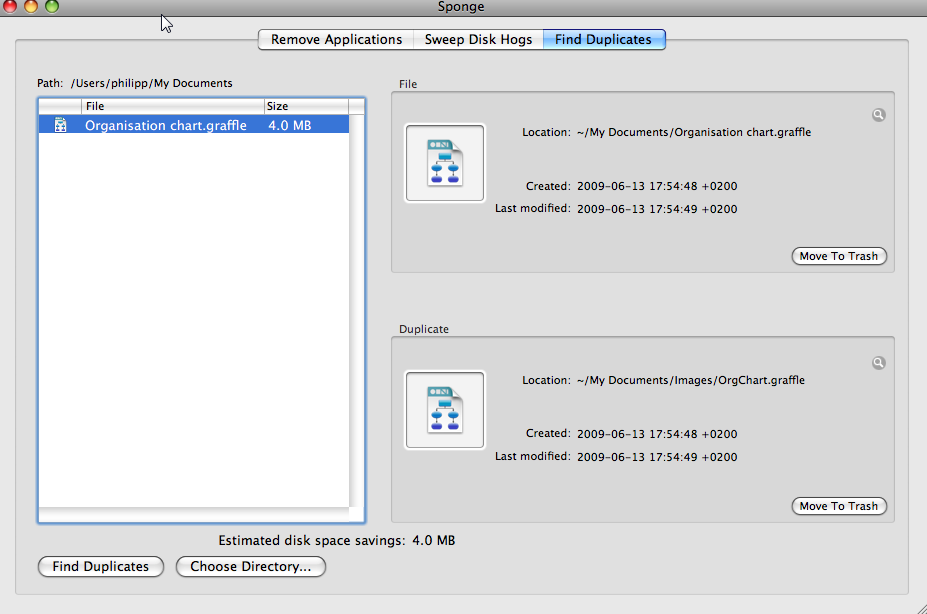Click the file list vertical scrollbar
The width and height of the screenshot is (927, 614).
tap(356, 310)
